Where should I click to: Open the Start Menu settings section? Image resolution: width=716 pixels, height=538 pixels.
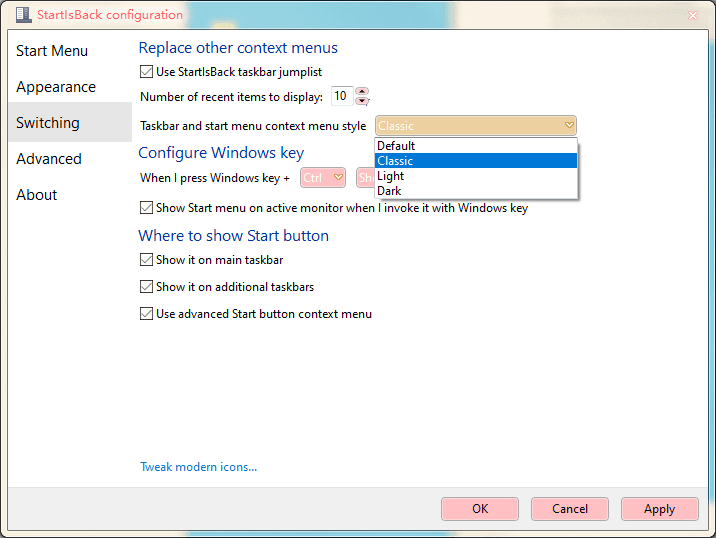tap(52, 51)
